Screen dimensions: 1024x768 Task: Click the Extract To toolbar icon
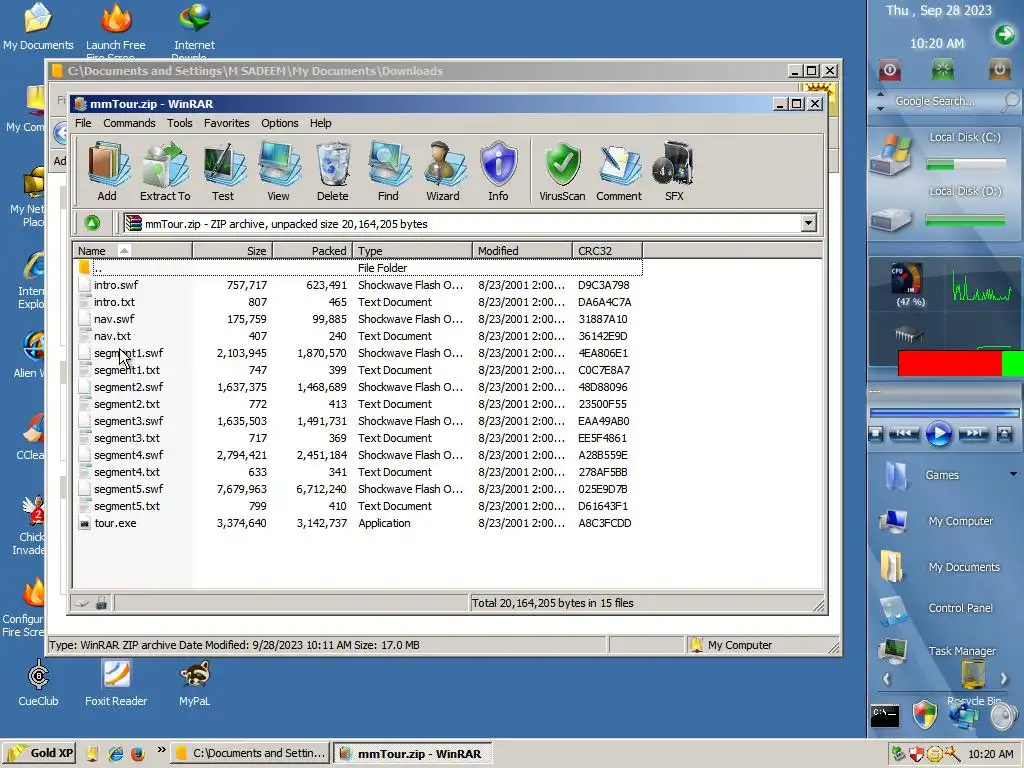click(x=165, y=171)
